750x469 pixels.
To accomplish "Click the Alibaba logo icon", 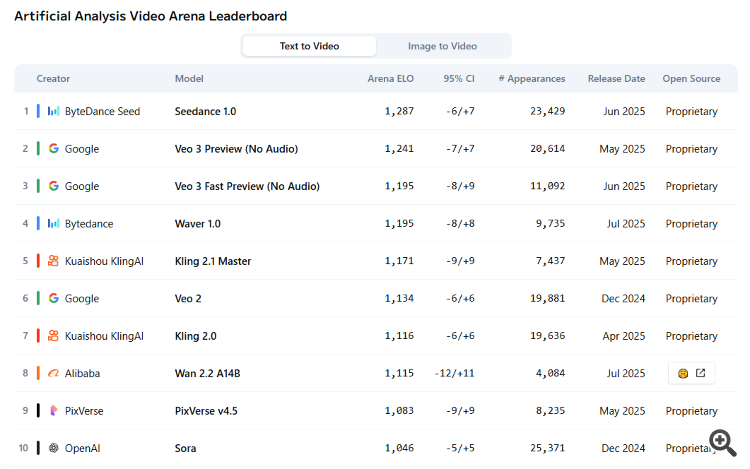I will pos(54,373).
